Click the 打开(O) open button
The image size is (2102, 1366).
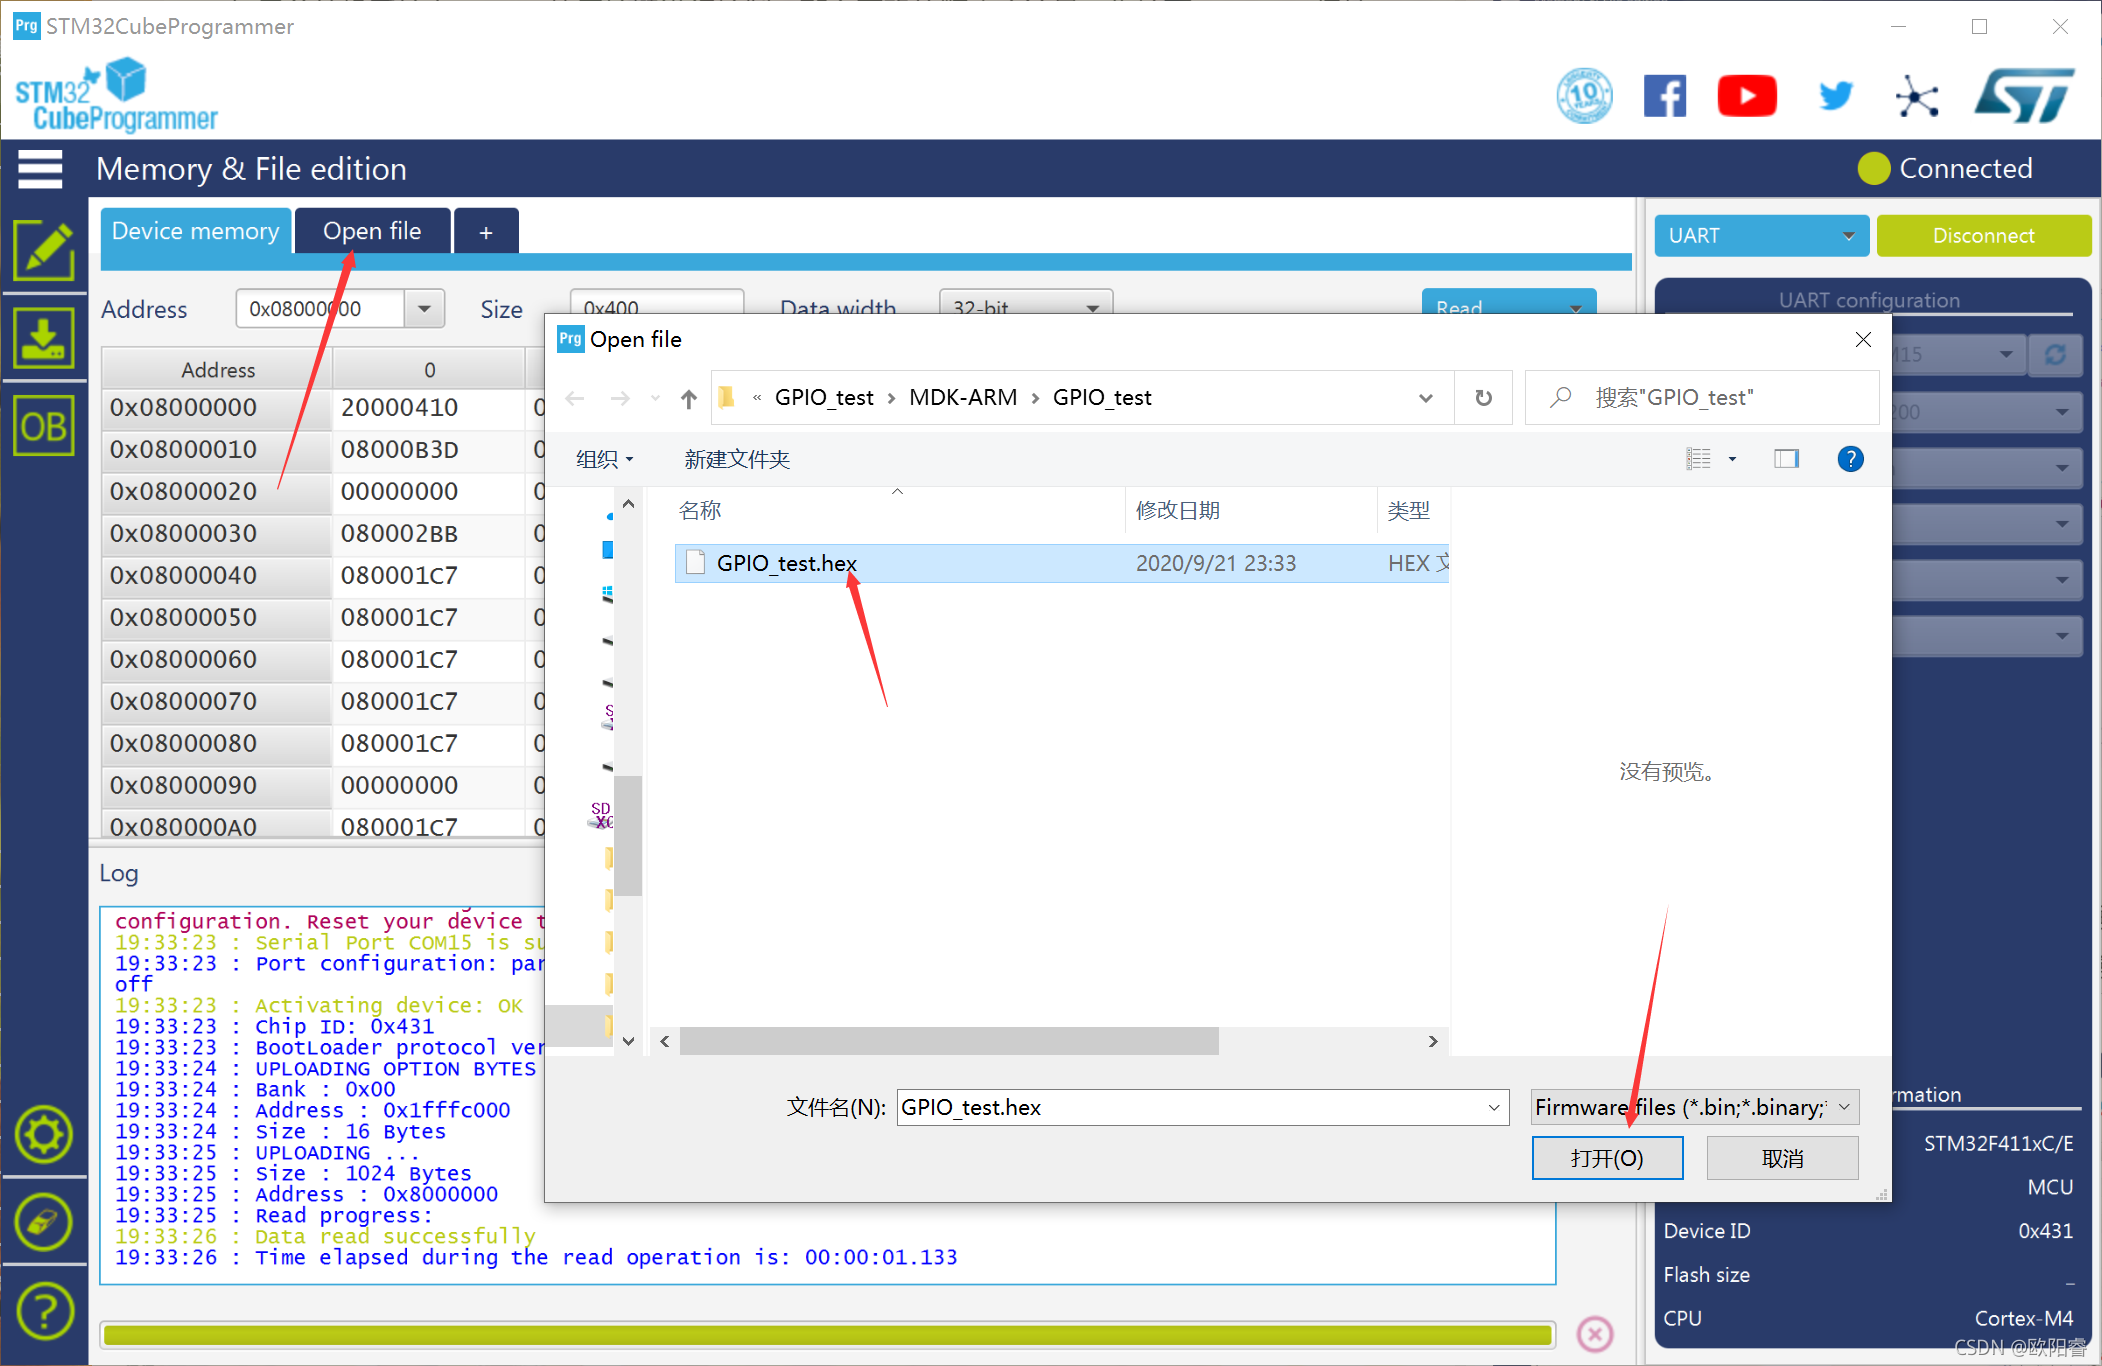point(1607,1158)
